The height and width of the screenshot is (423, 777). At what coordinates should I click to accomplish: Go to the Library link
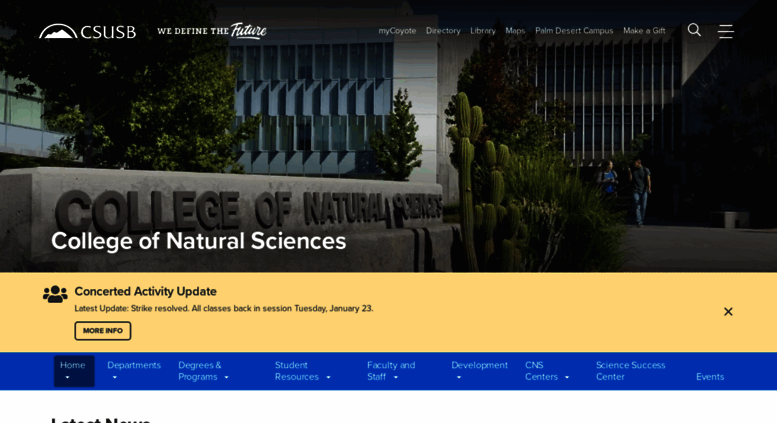point(483,31)
